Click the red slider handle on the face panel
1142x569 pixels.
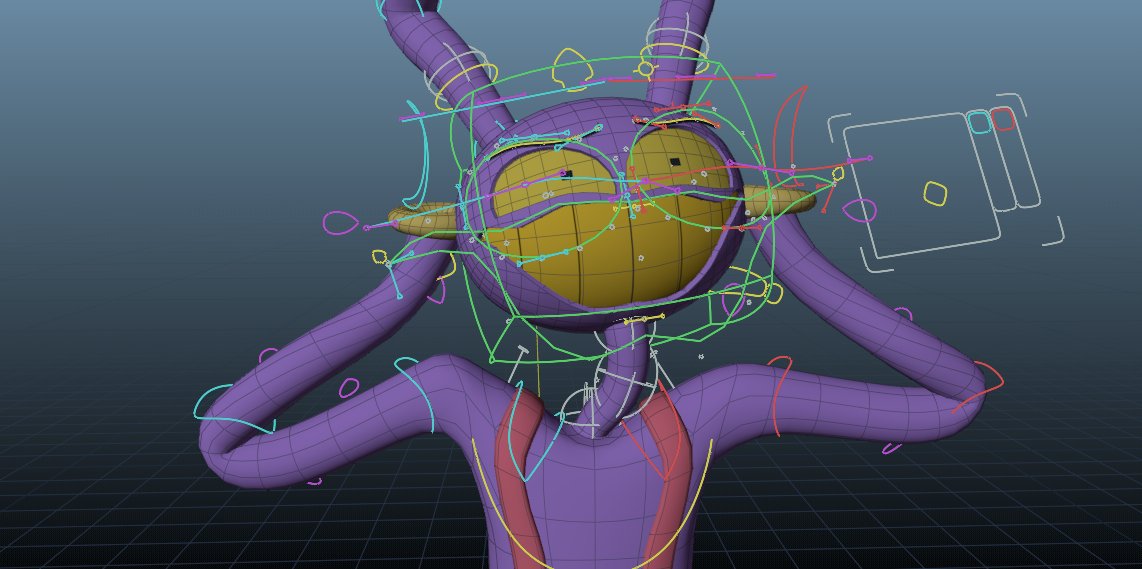(1003, 119)
